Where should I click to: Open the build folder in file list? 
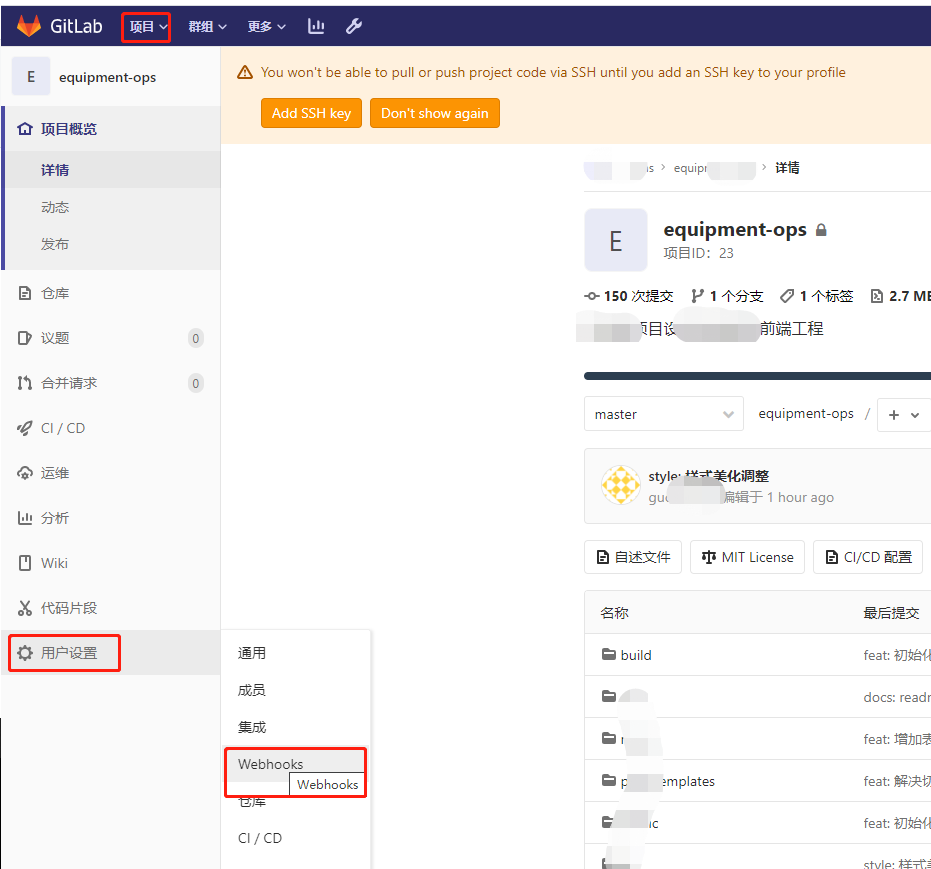click(637, 655)
